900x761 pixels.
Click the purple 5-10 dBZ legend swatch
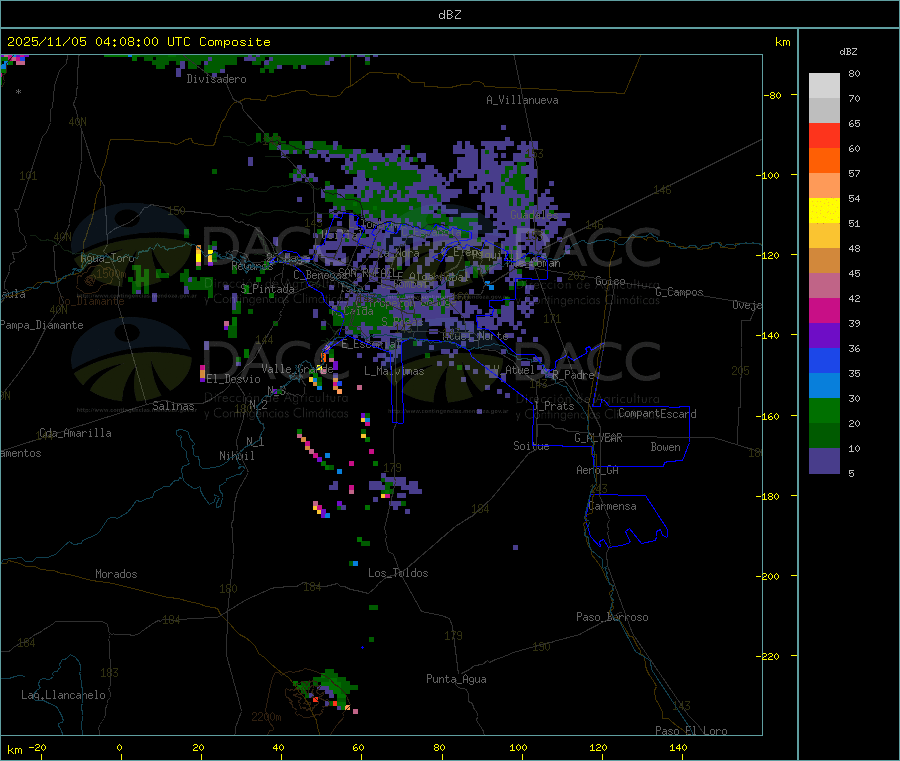(824, 461)
